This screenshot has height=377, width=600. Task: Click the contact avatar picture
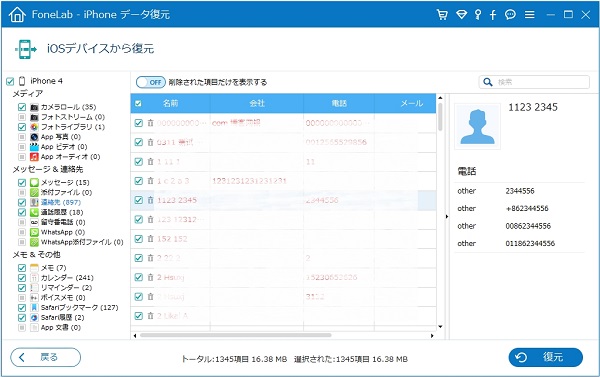477,126
